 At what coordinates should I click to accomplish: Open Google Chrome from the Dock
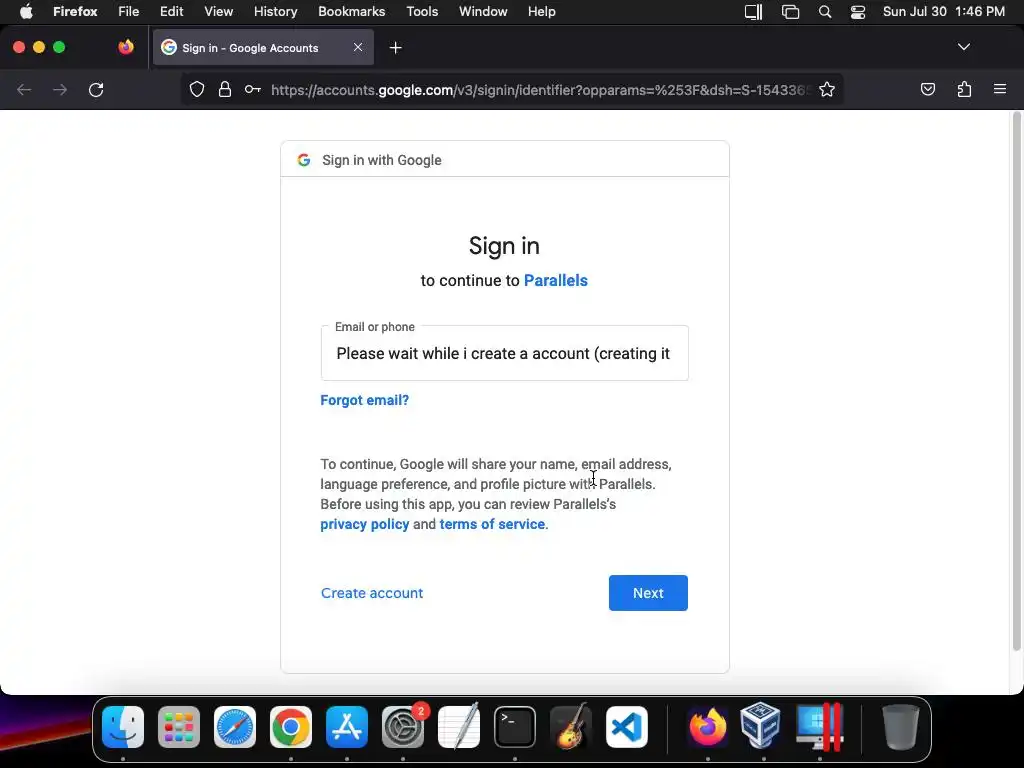[x=291, y=727]
